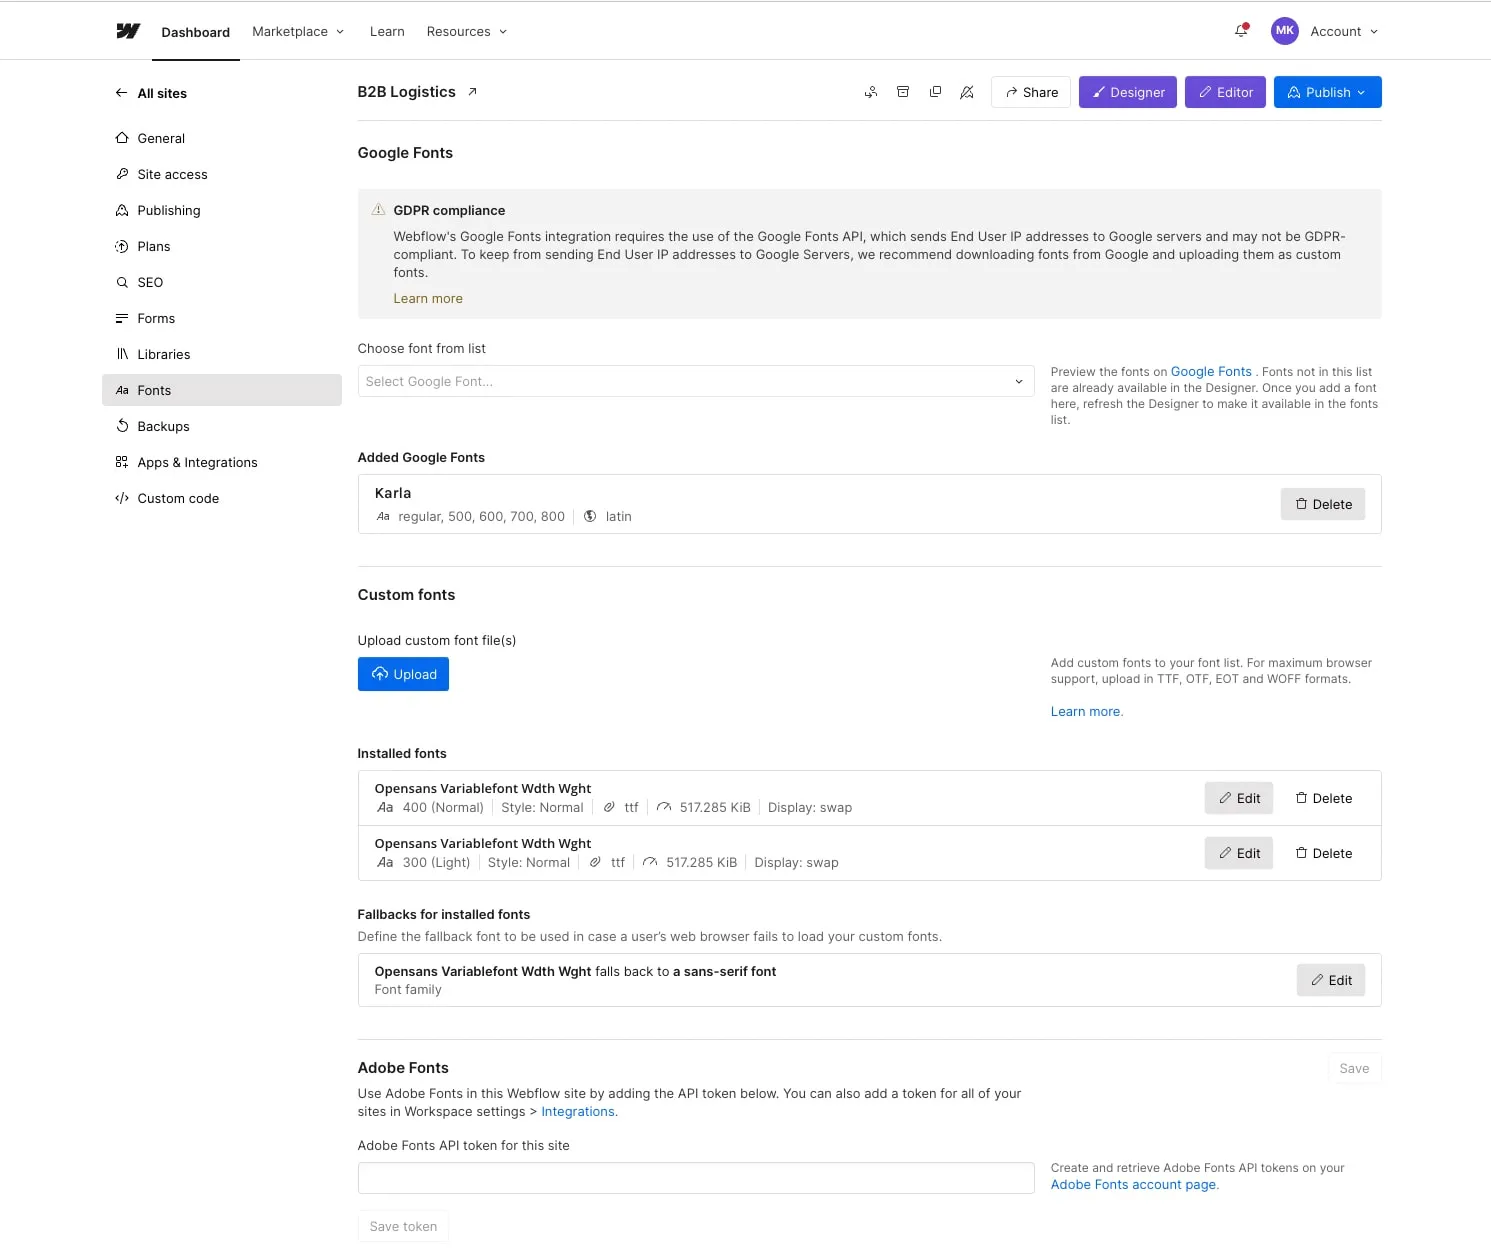Click the Plans icon in sidebar
The image size is (1491, 1253).
pos(122,246)
